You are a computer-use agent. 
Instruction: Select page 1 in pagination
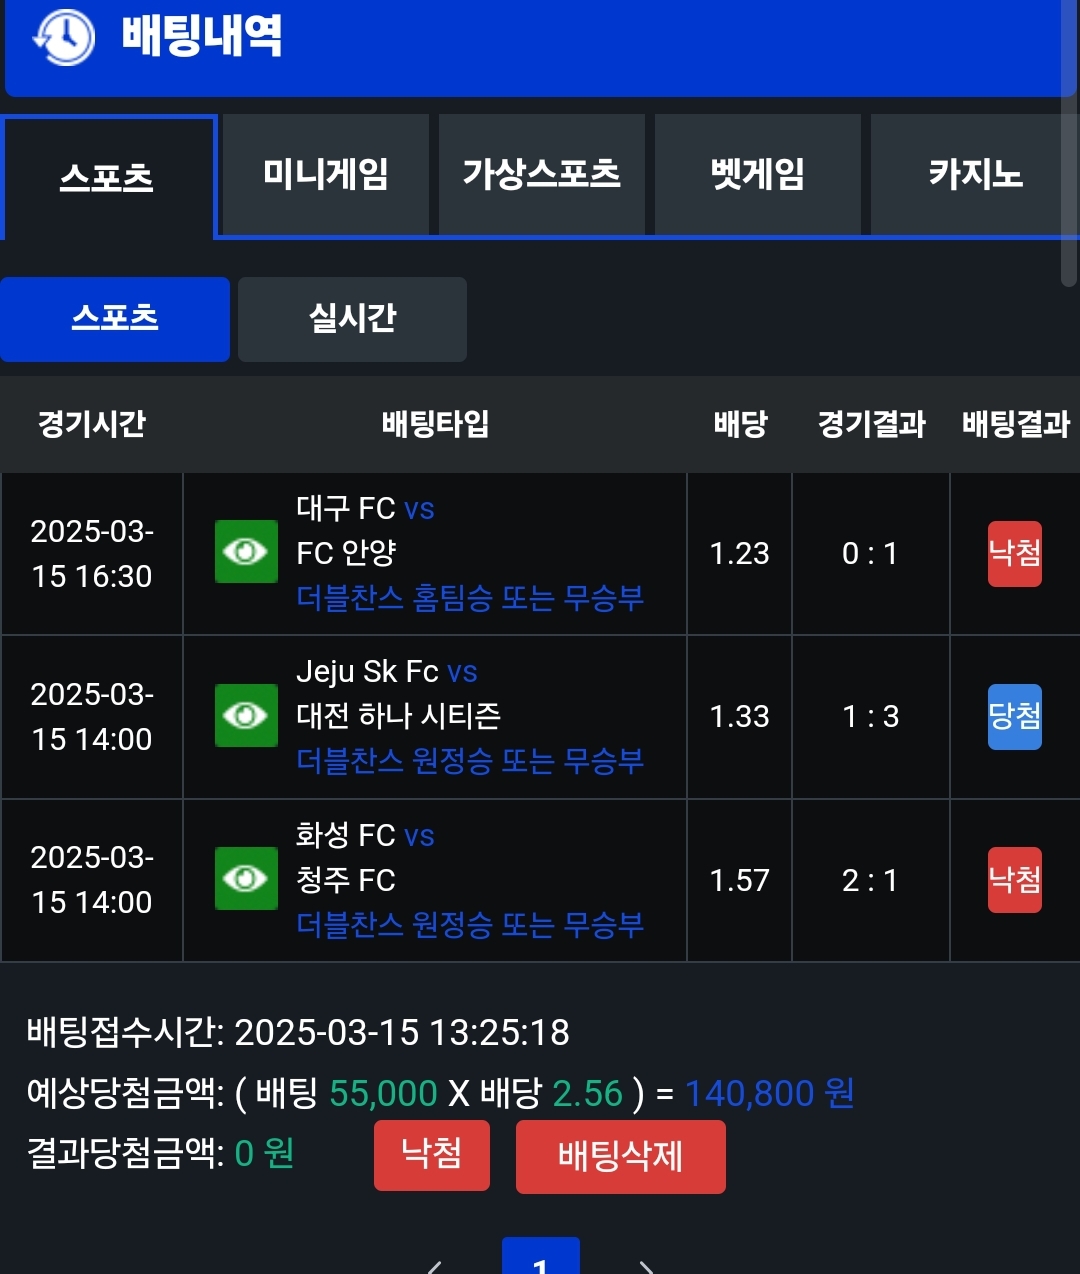(x=540, y=1260)
